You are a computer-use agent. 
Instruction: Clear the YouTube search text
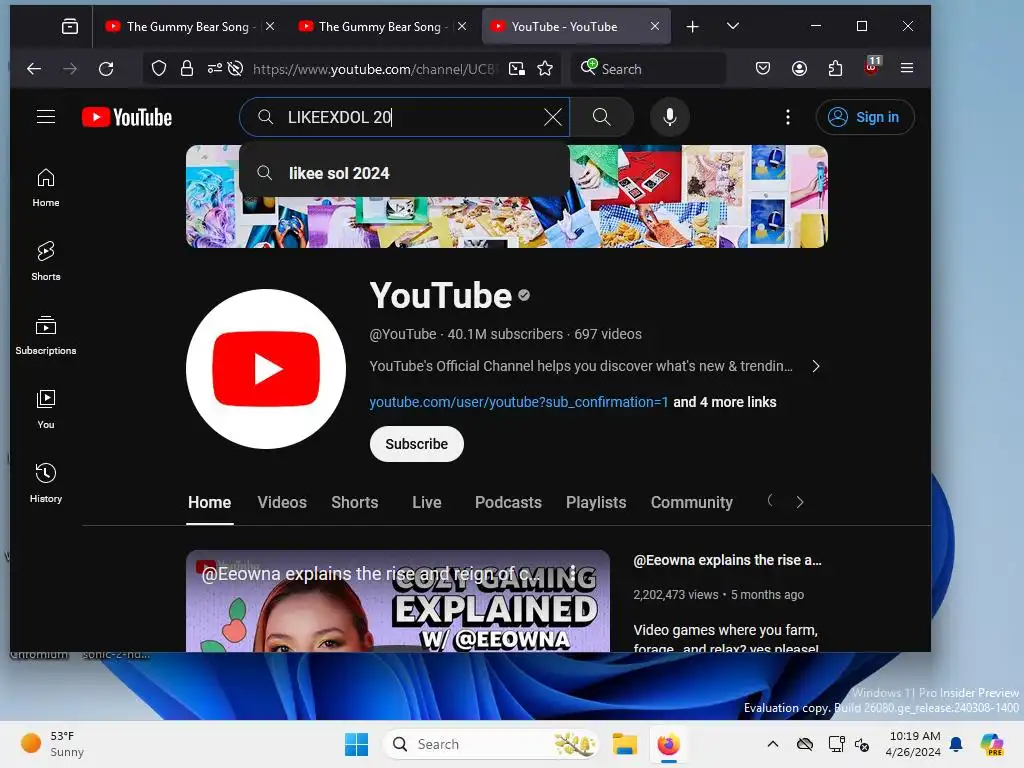click(x=552, y=117)
